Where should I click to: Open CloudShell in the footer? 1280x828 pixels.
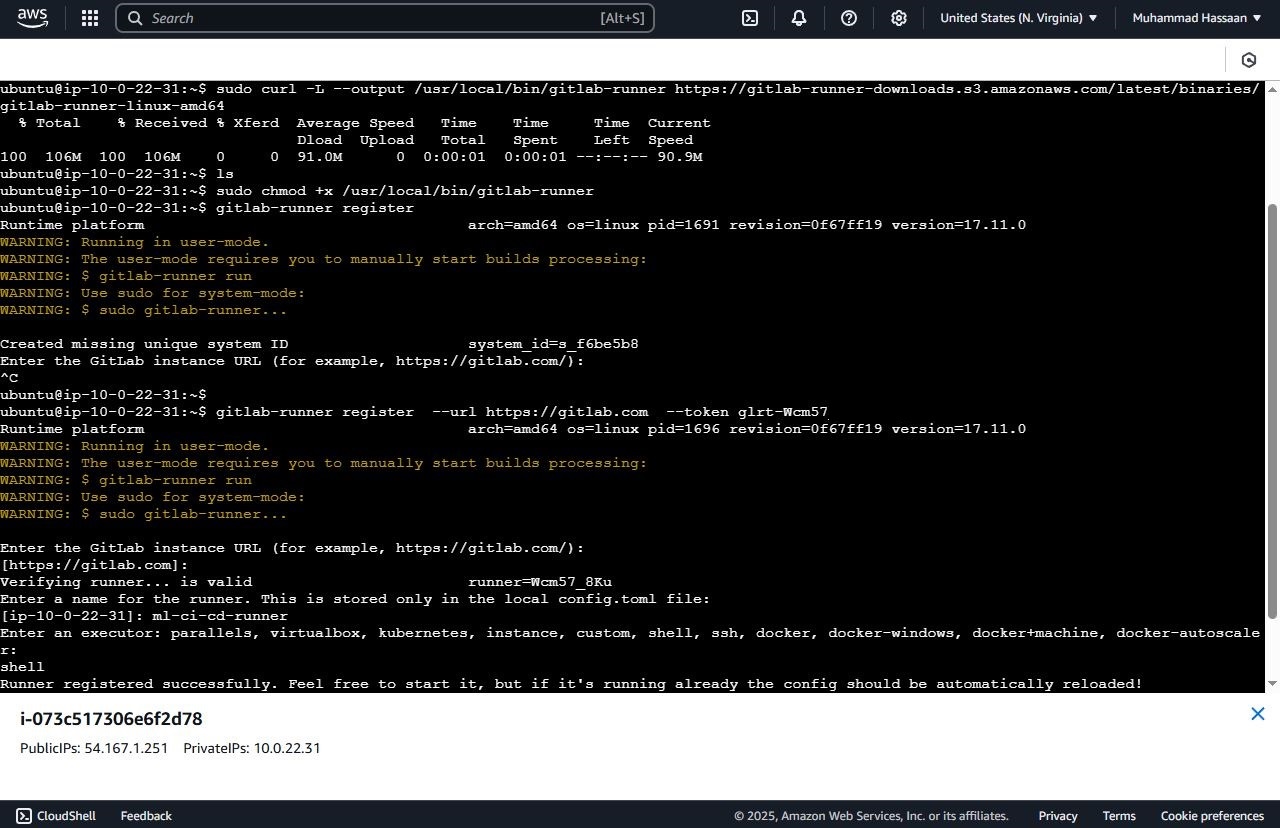click(x=56, y=816)
